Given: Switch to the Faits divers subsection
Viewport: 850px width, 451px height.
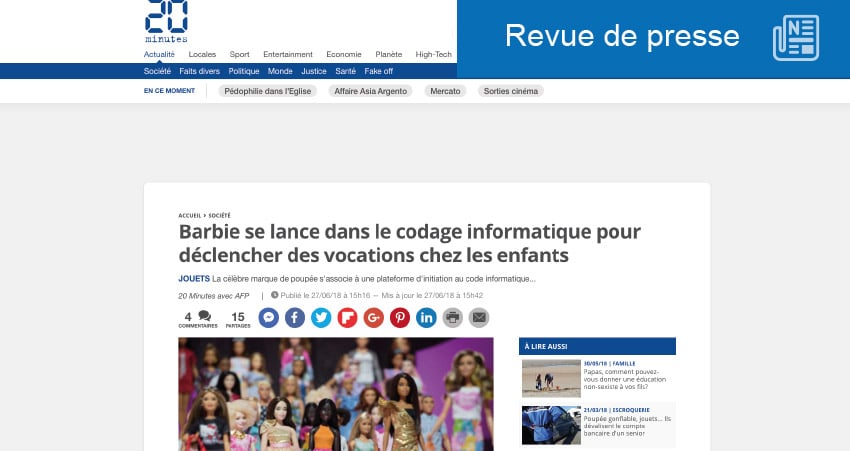Looking at the screenshot, I should 200,71.
